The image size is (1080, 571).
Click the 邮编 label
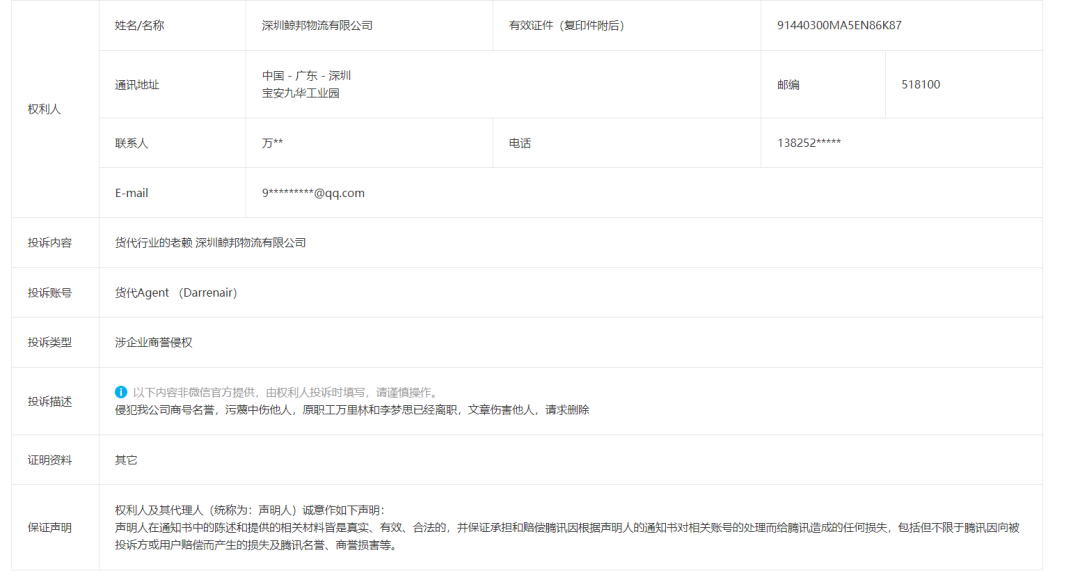pyautogui.click(x=788, y=85)
